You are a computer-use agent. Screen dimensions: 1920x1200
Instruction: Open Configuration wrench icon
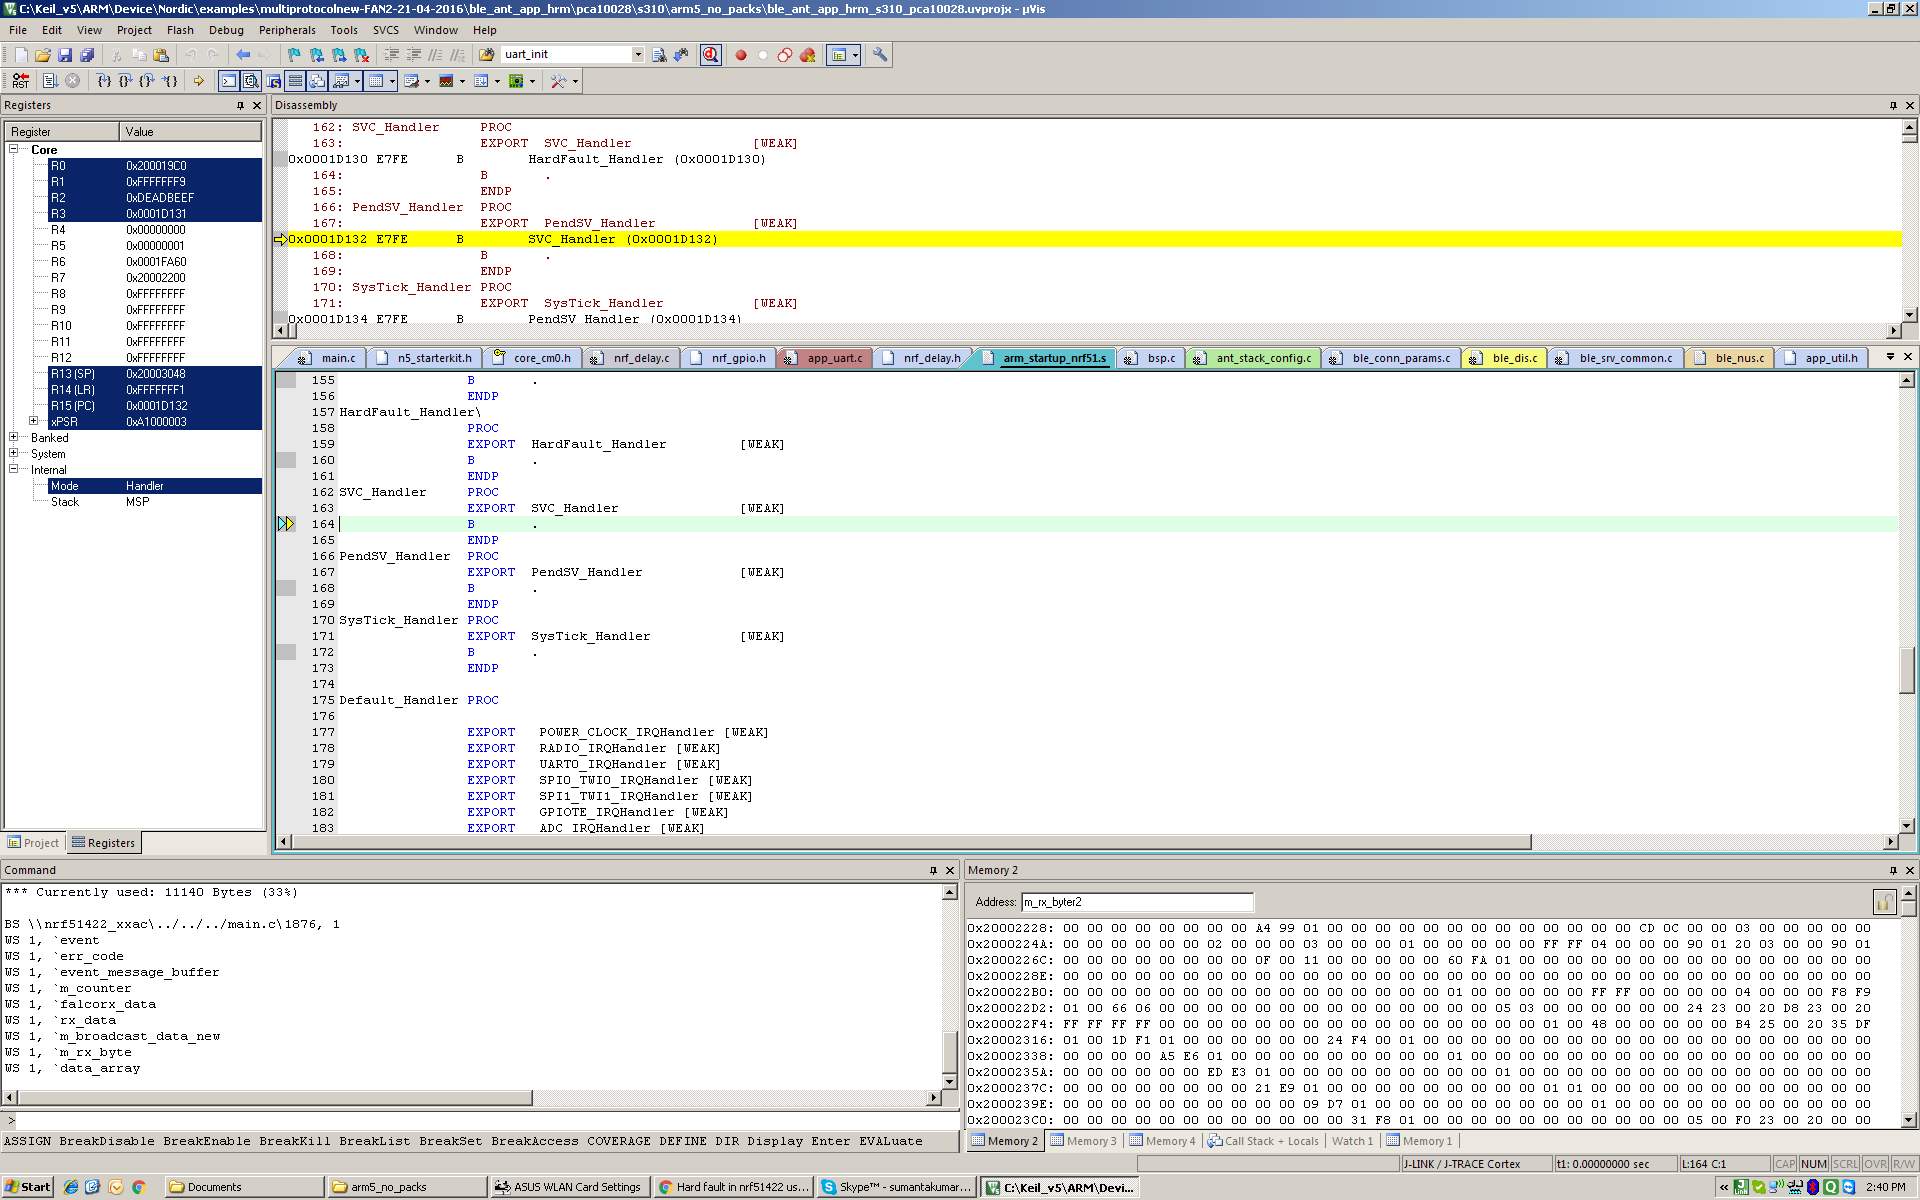click(x=880, y=55)
